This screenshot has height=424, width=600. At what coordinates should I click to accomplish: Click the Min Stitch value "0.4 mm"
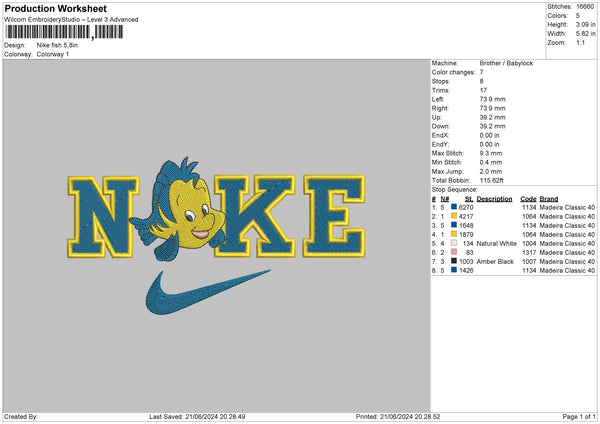tap(491, 162)
